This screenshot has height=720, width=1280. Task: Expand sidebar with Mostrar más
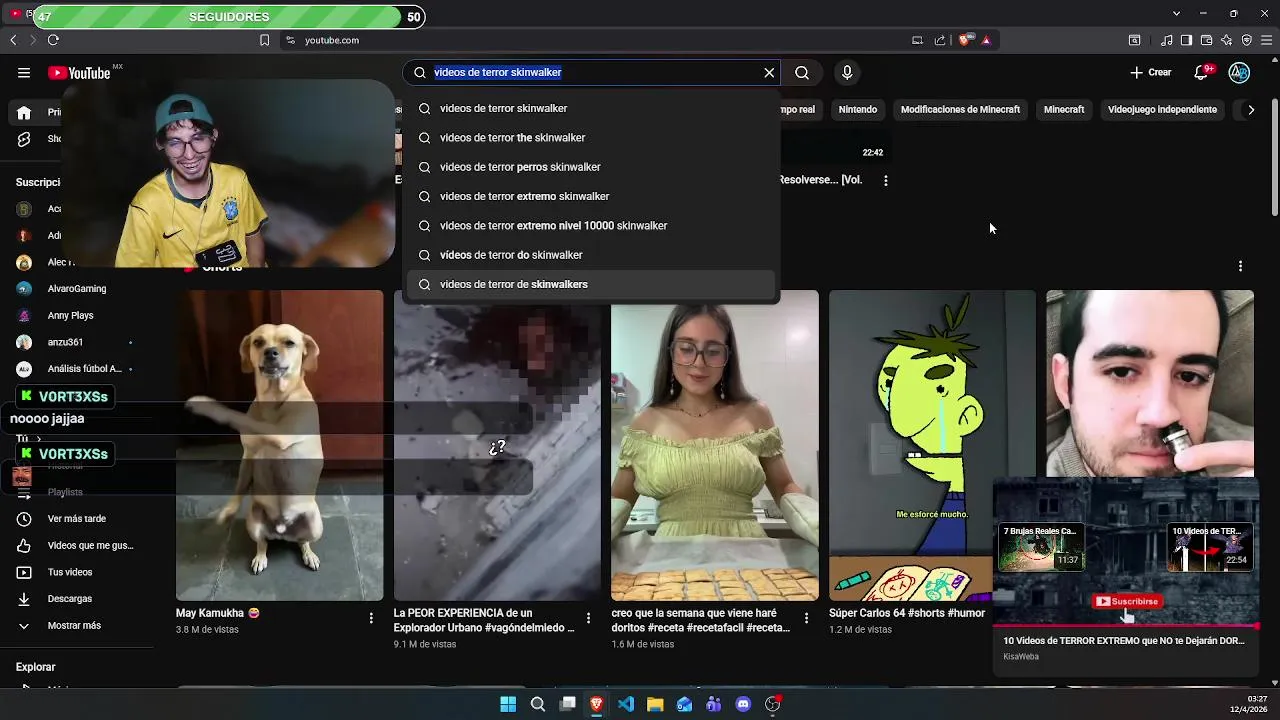coord(74,625)
